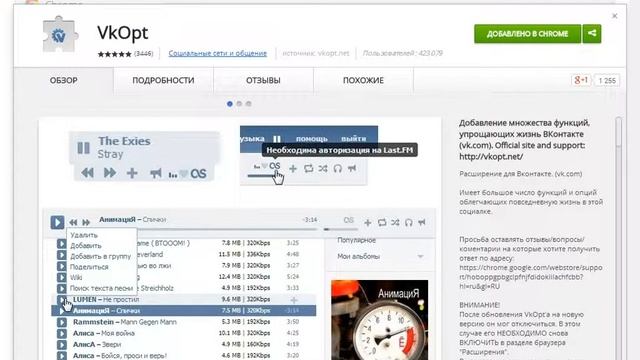Viewport: 640px width, 360px height.
Task: Click shuffle icon under Last.FM tooltip
Action: [323, 168]
